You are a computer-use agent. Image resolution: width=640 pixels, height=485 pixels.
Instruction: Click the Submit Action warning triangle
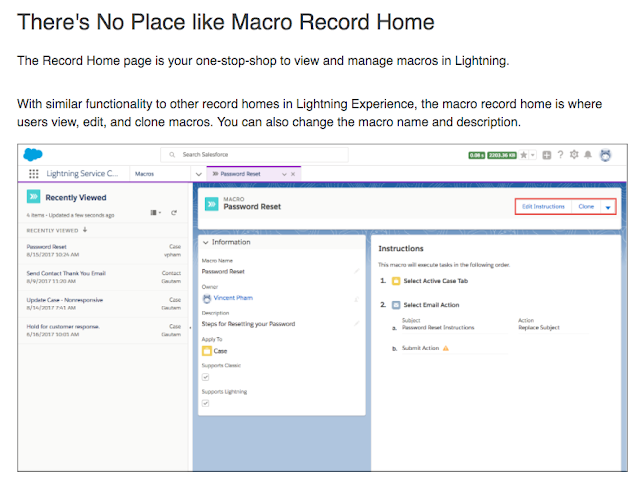446,348
